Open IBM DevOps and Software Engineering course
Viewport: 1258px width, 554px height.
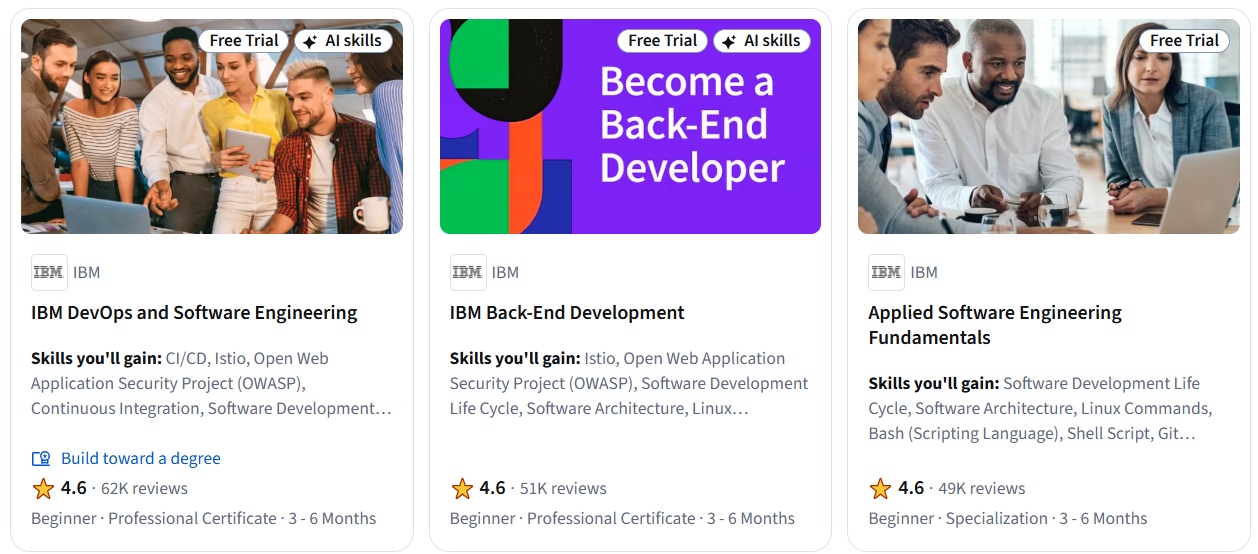click(194, 313)
